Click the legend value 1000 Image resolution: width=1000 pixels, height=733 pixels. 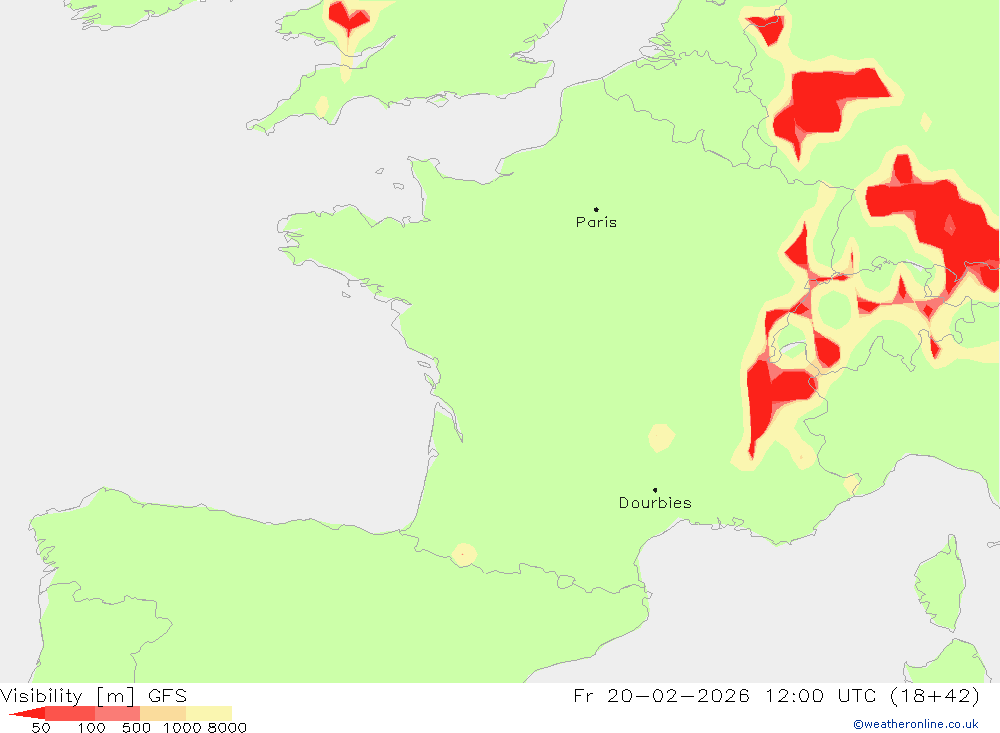click(x=182, y=728)
